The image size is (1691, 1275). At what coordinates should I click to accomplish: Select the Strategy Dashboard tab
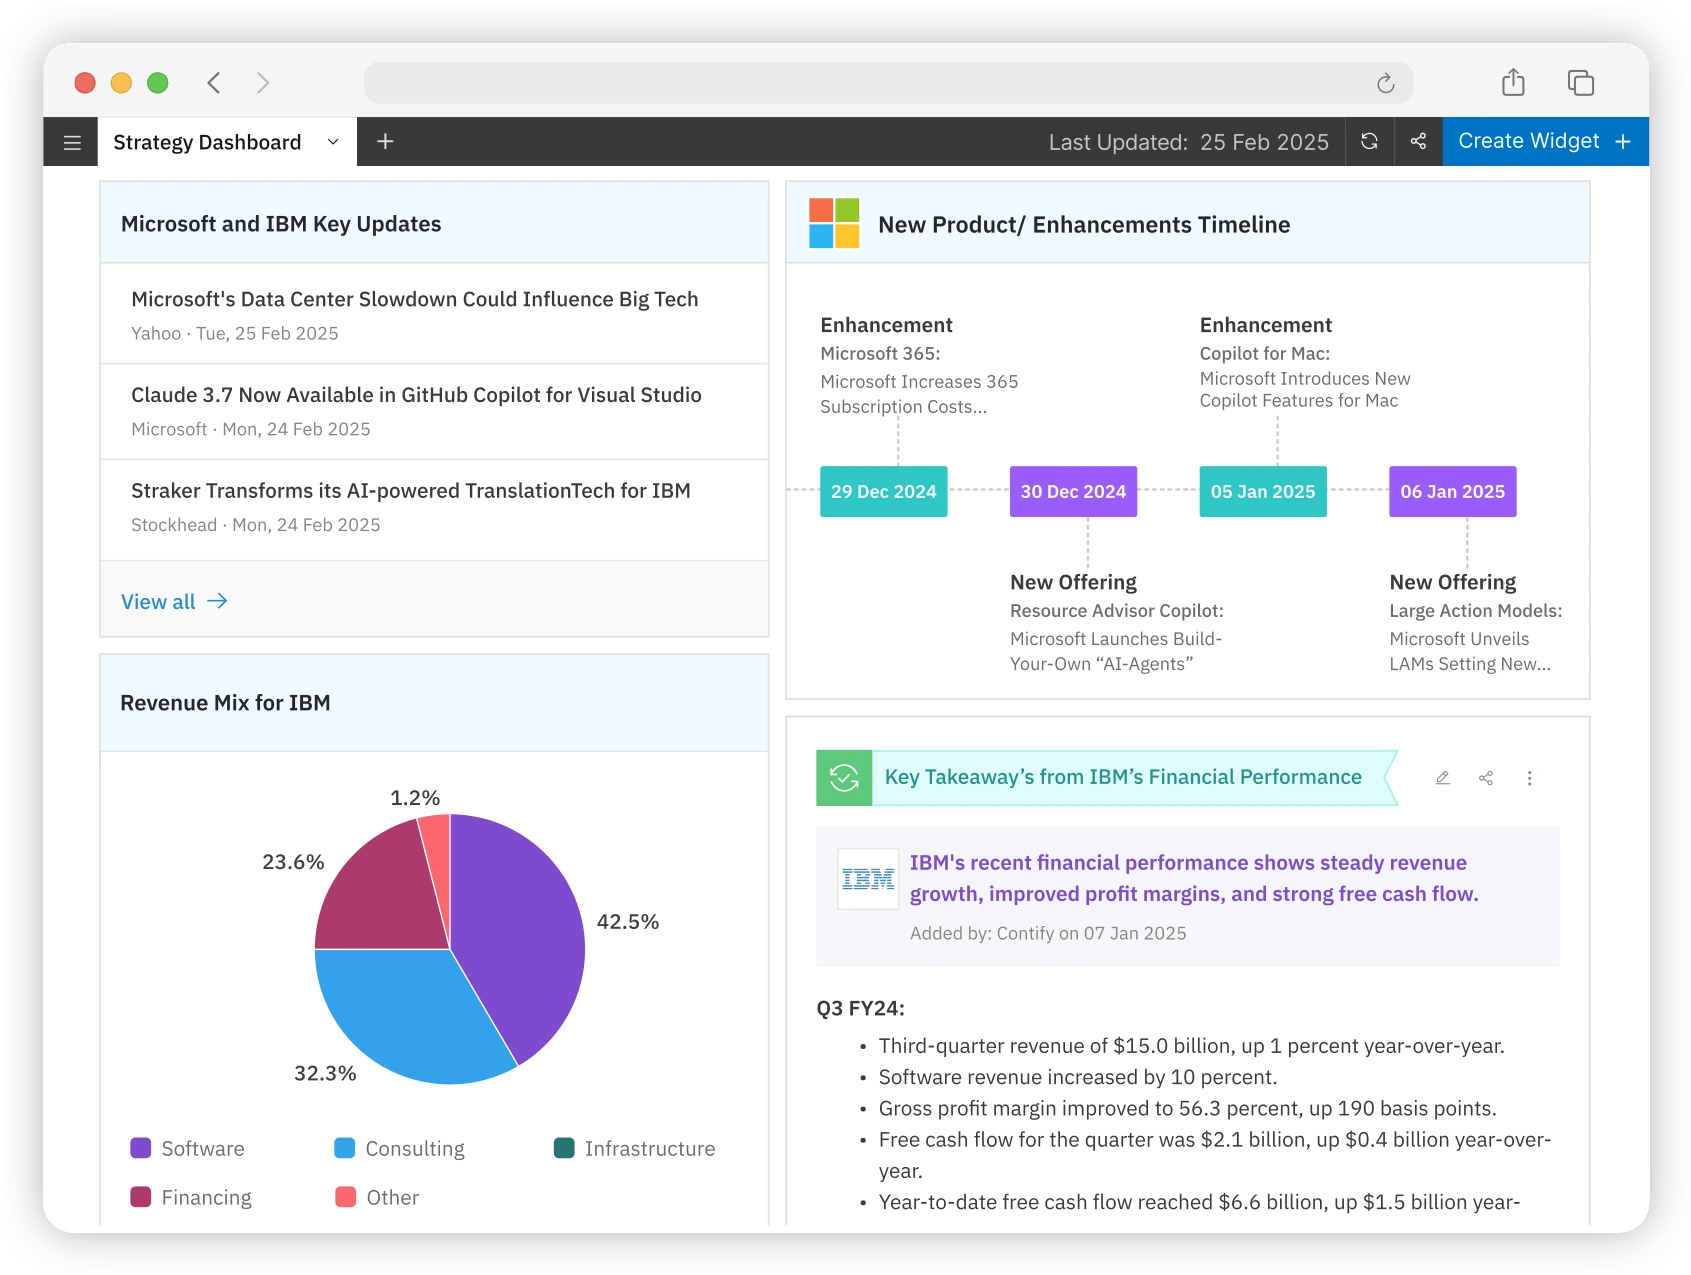(x=207, y=142)
